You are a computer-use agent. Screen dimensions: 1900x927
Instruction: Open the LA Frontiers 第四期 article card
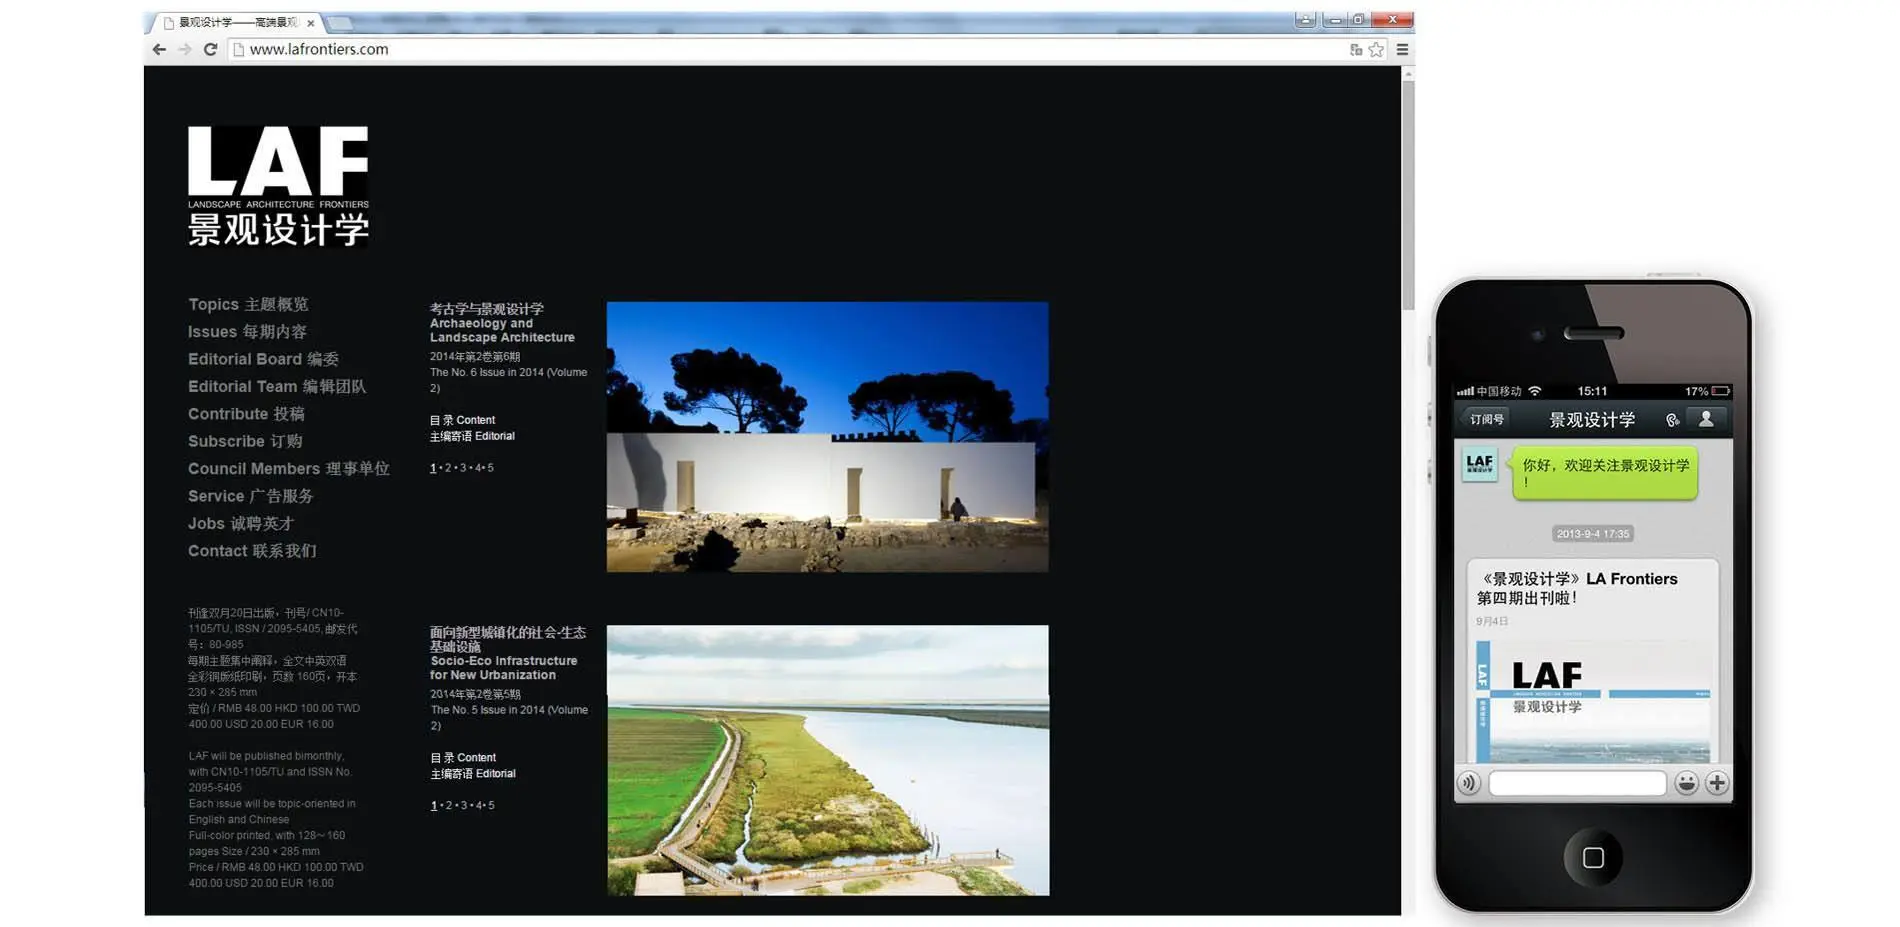1592,661
